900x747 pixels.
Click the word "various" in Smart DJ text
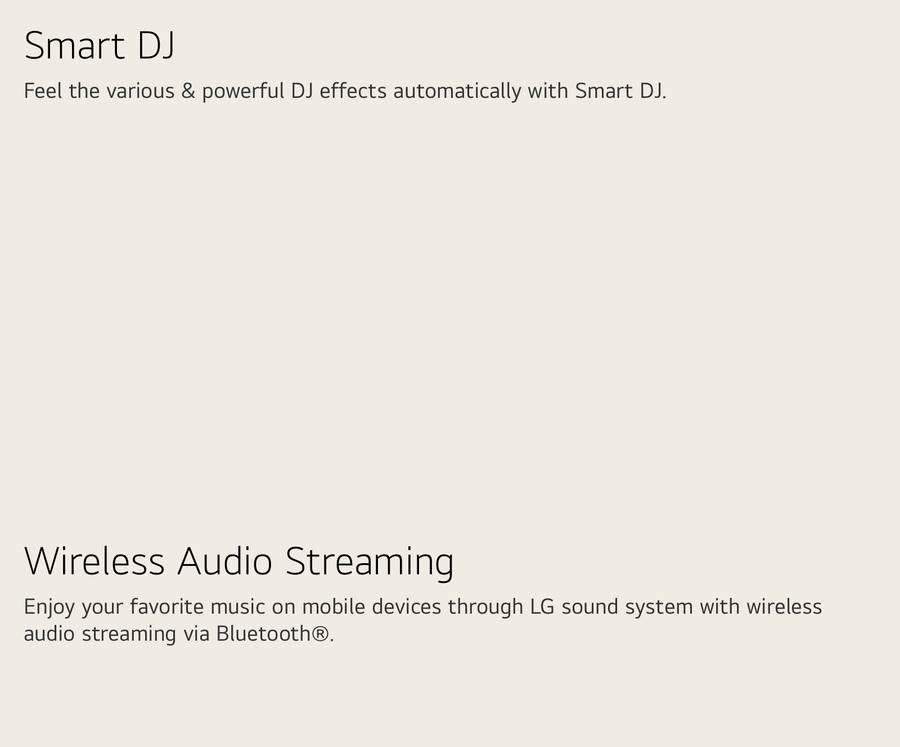(141, 91)
